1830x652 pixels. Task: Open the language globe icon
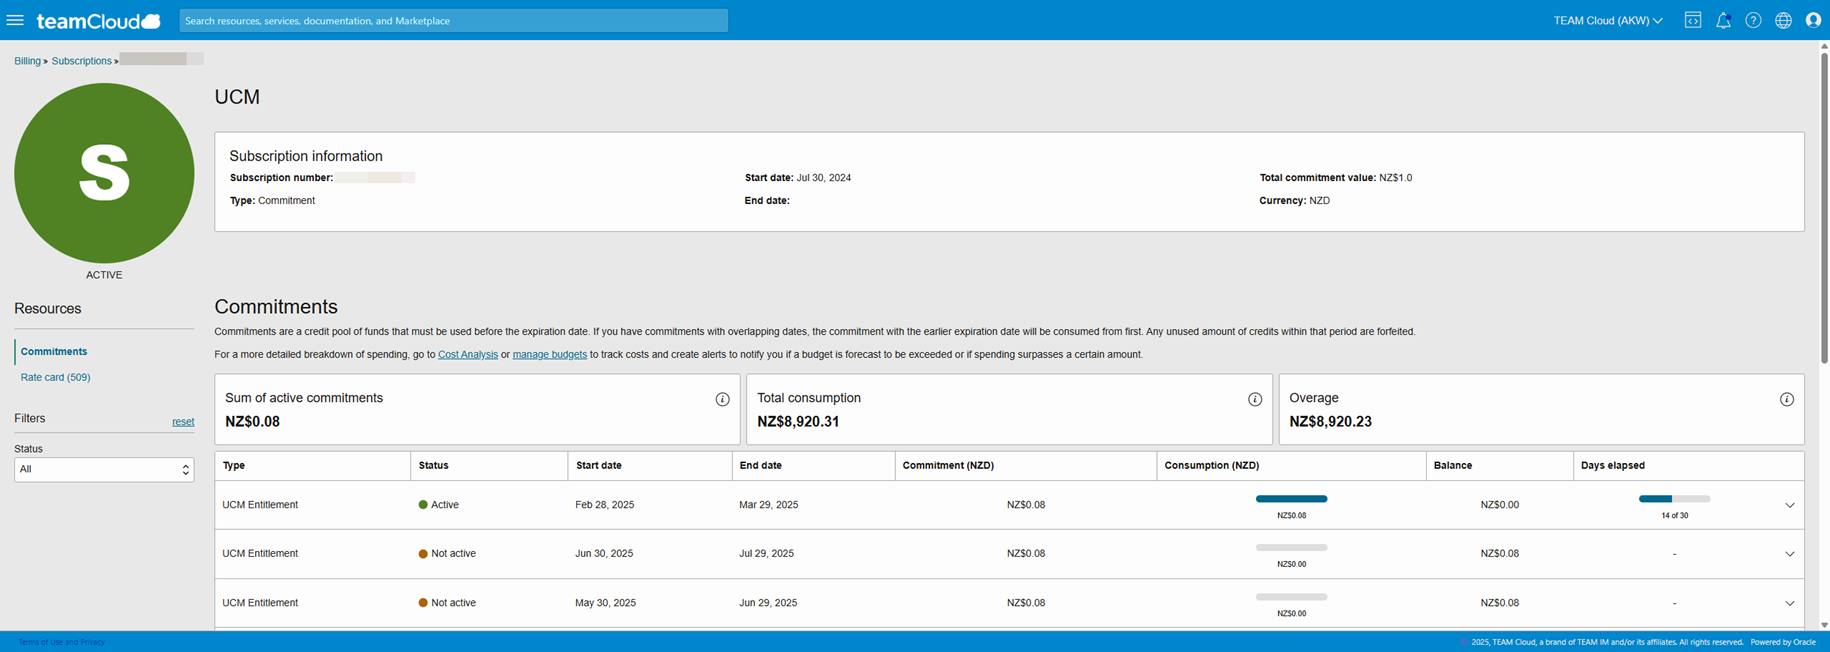coord(1783,20)
